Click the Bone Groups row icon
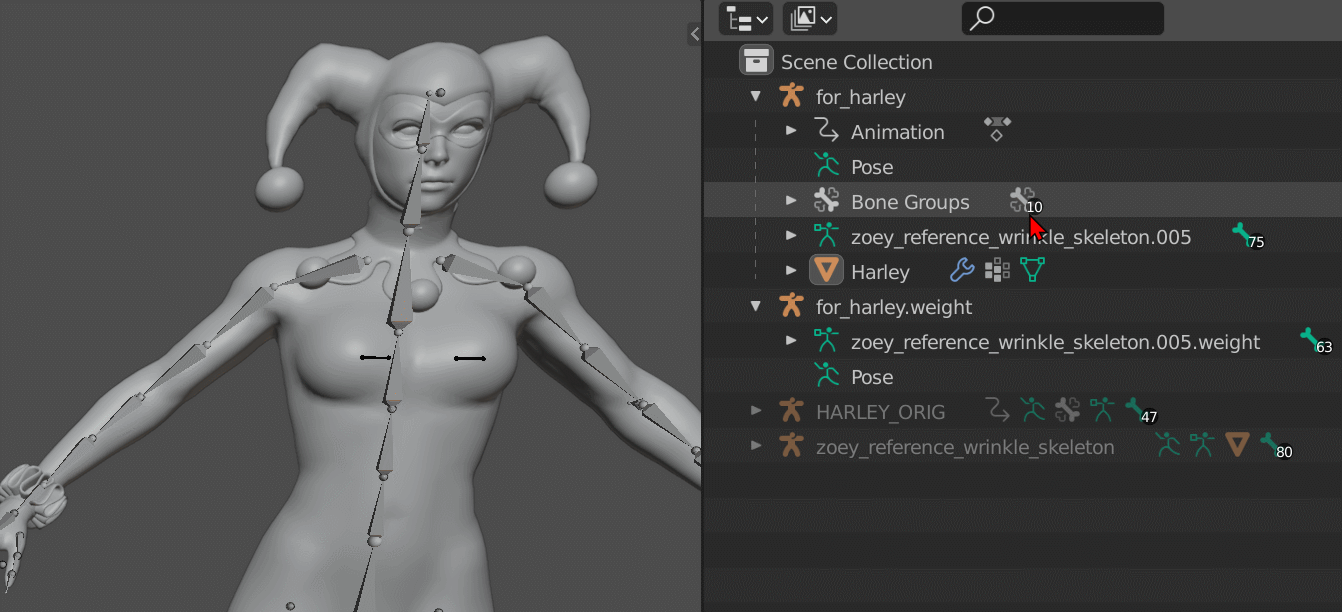Image resolution: width=1342 pixels, height=612 pixels. [x=825, y=201]
